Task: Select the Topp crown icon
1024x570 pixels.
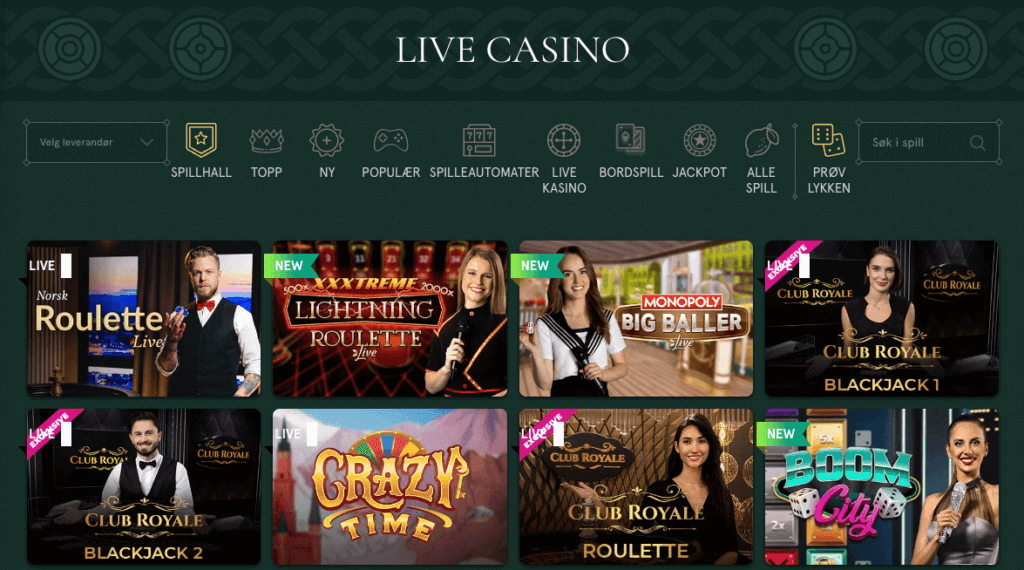Action: [x=266, y=140]
